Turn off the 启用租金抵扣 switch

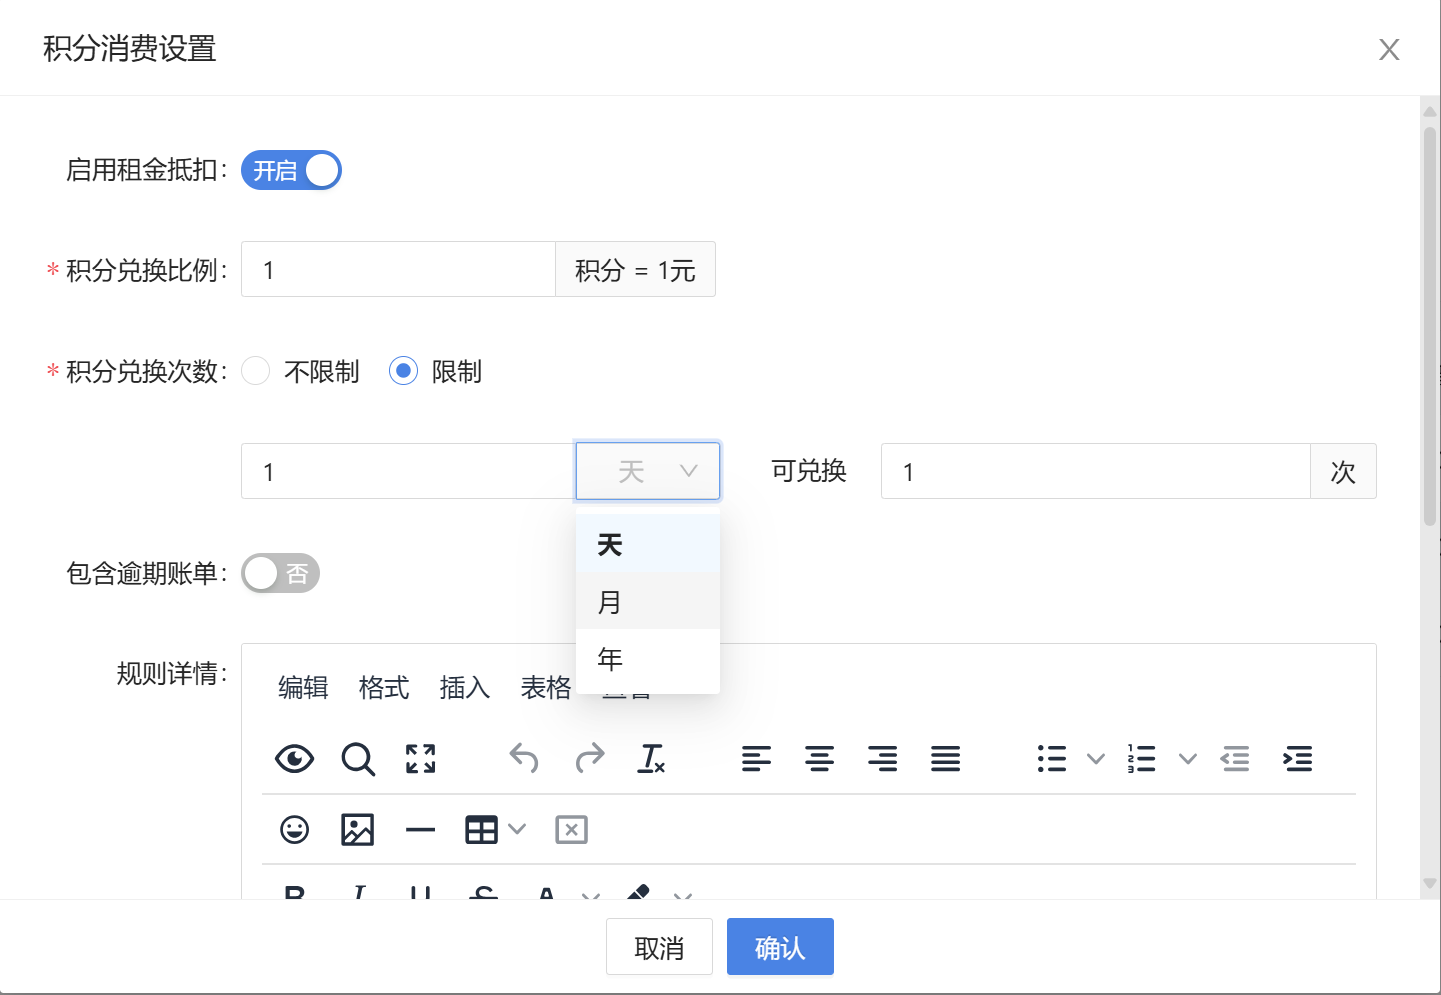[291, 171]
